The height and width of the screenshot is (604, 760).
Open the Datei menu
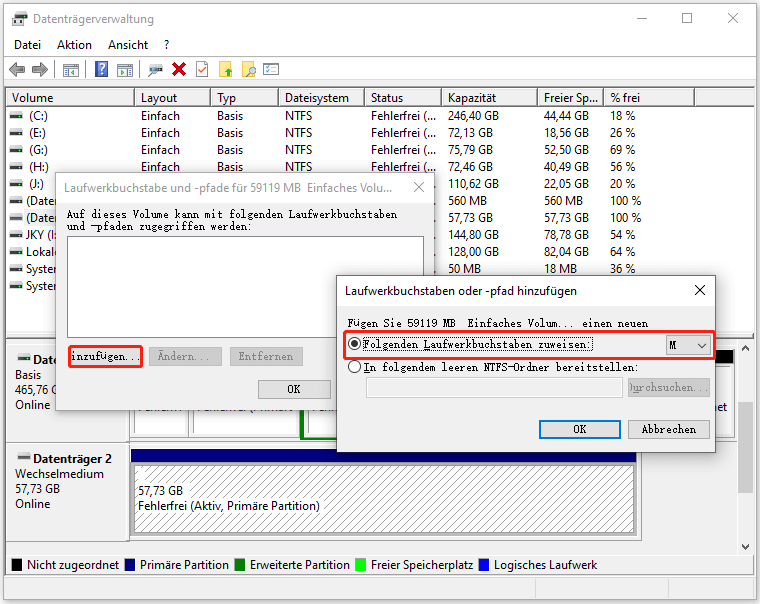pos(28,45)
